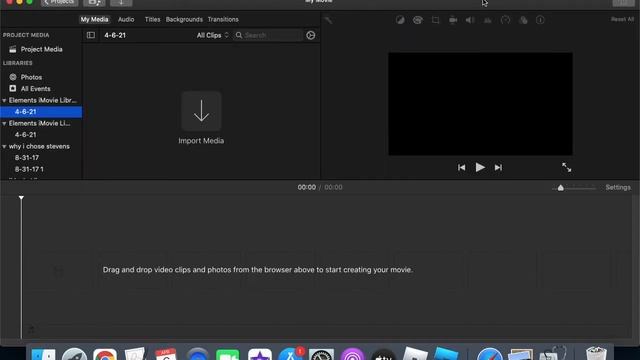The image size is (640, 360).
Task: Open the Speed speedometer adjustment
Action: click(x=505, y=20)
